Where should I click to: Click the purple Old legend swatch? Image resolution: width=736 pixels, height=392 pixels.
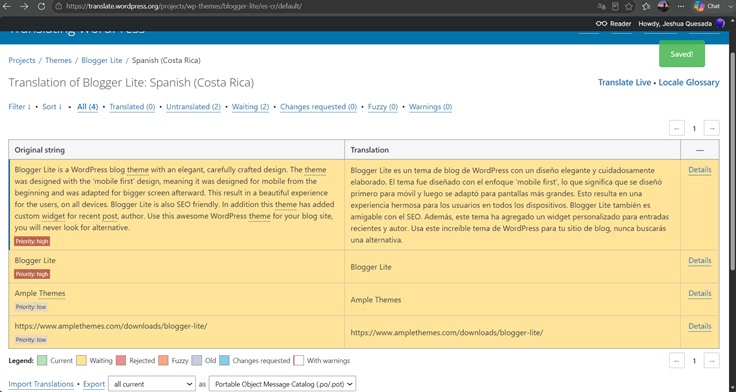click(197, 361)
